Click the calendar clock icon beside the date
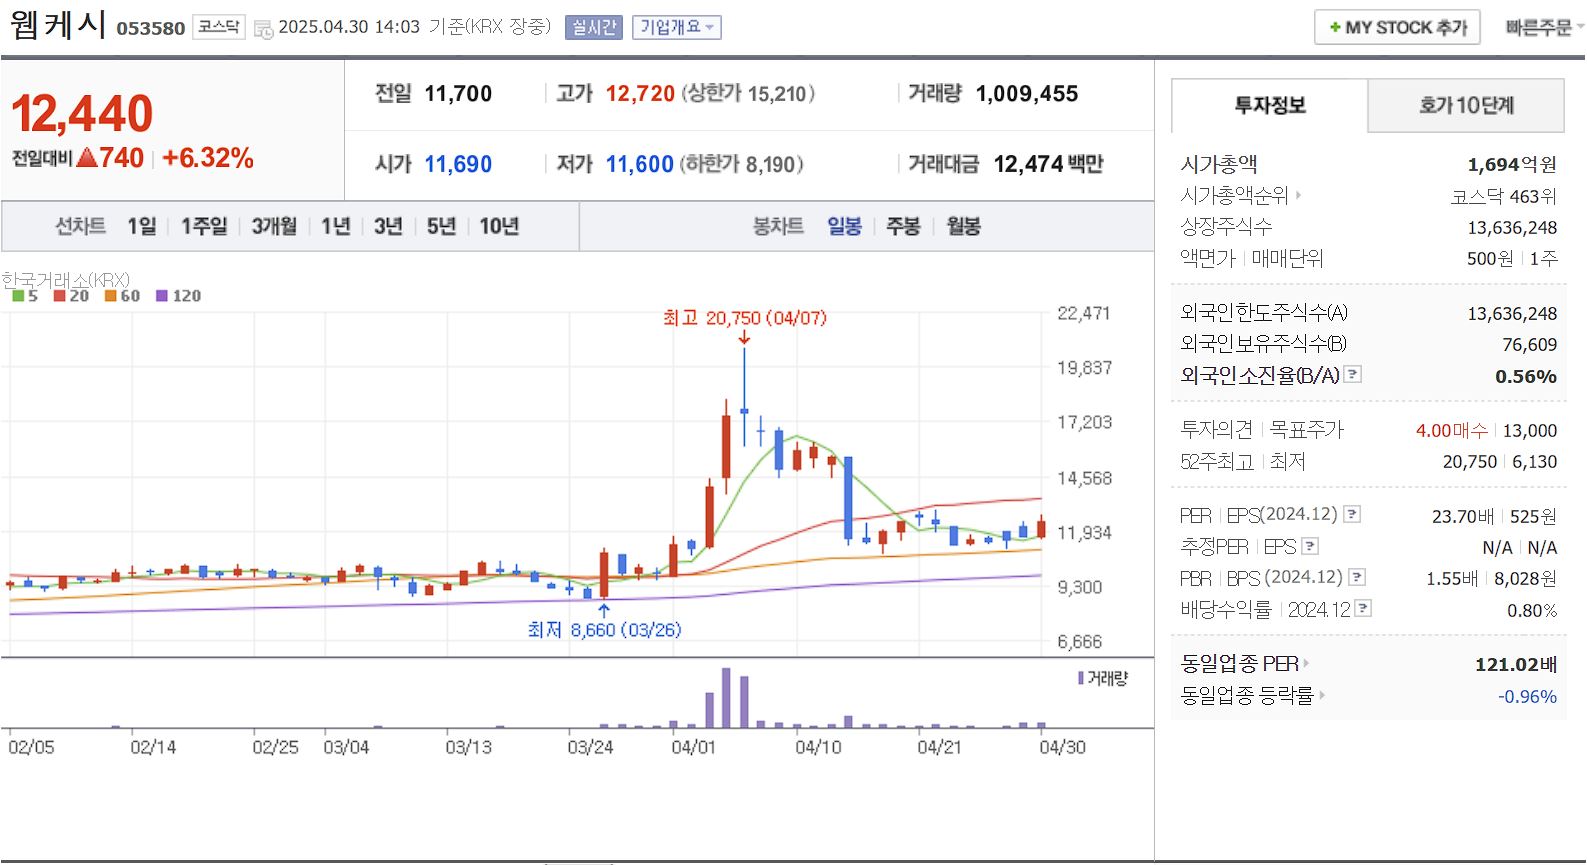1587x865 pixels. 264,29
